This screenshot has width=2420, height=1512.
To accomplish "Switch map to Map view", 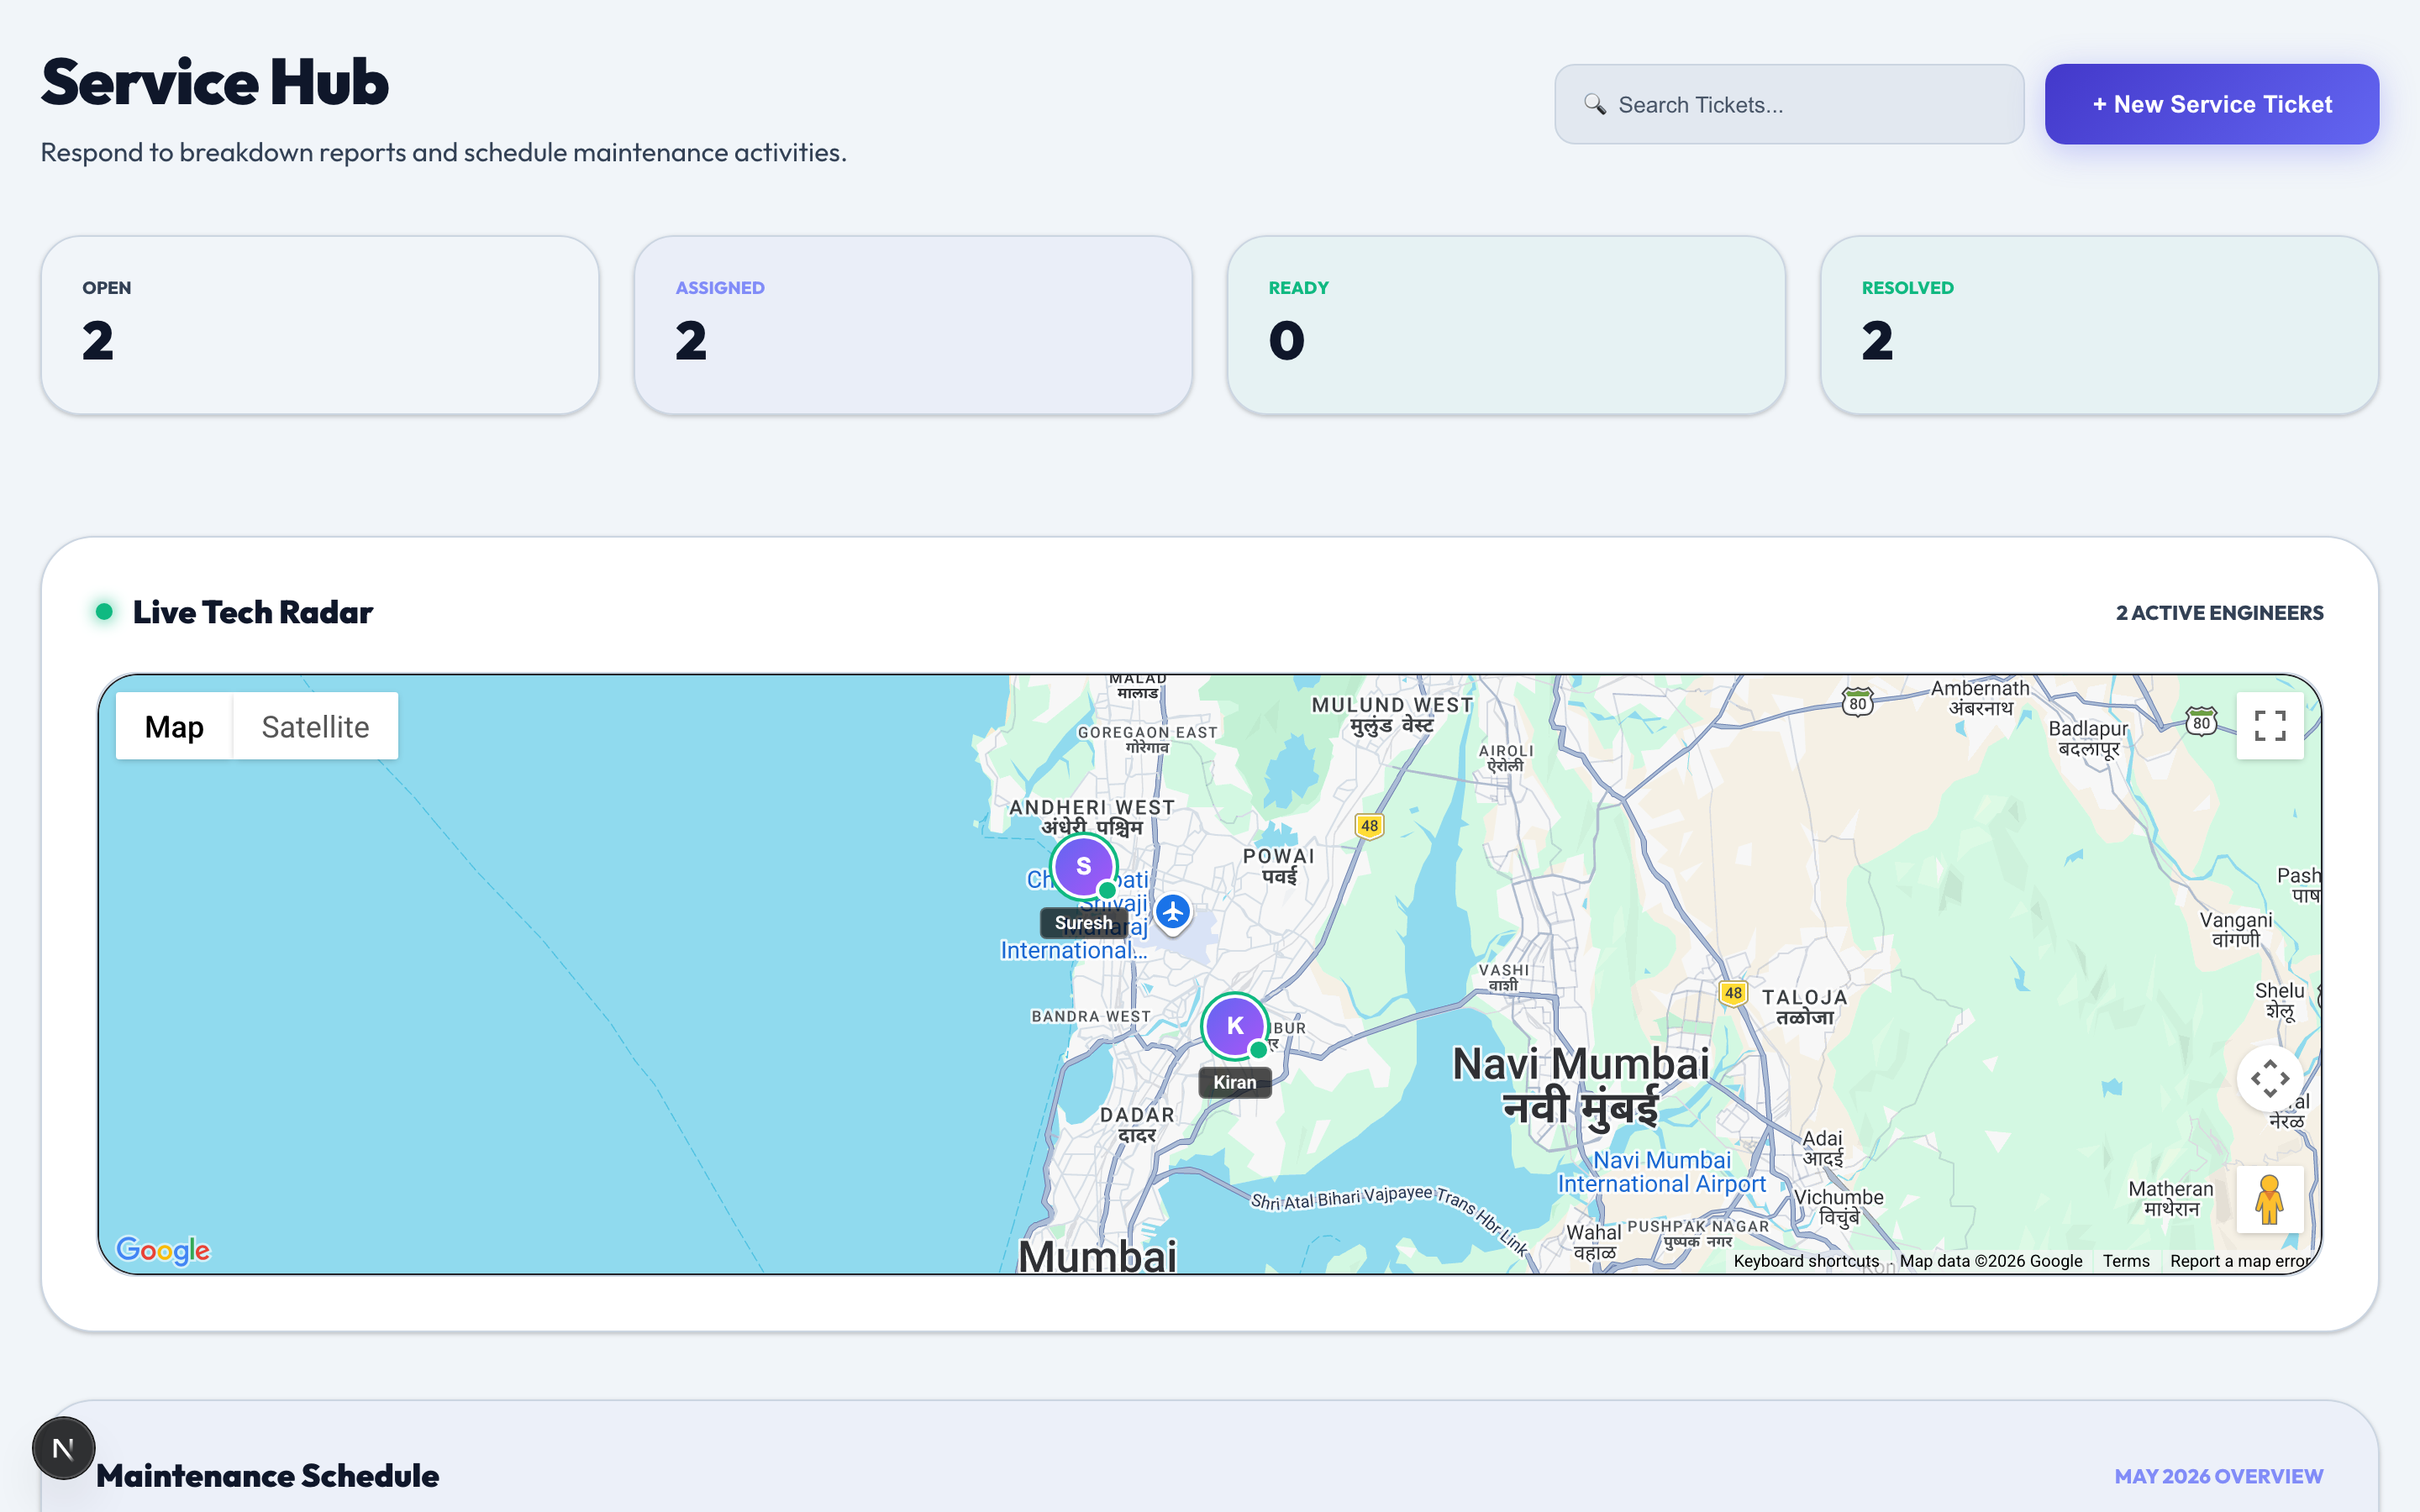I will (x=174, y=726).
